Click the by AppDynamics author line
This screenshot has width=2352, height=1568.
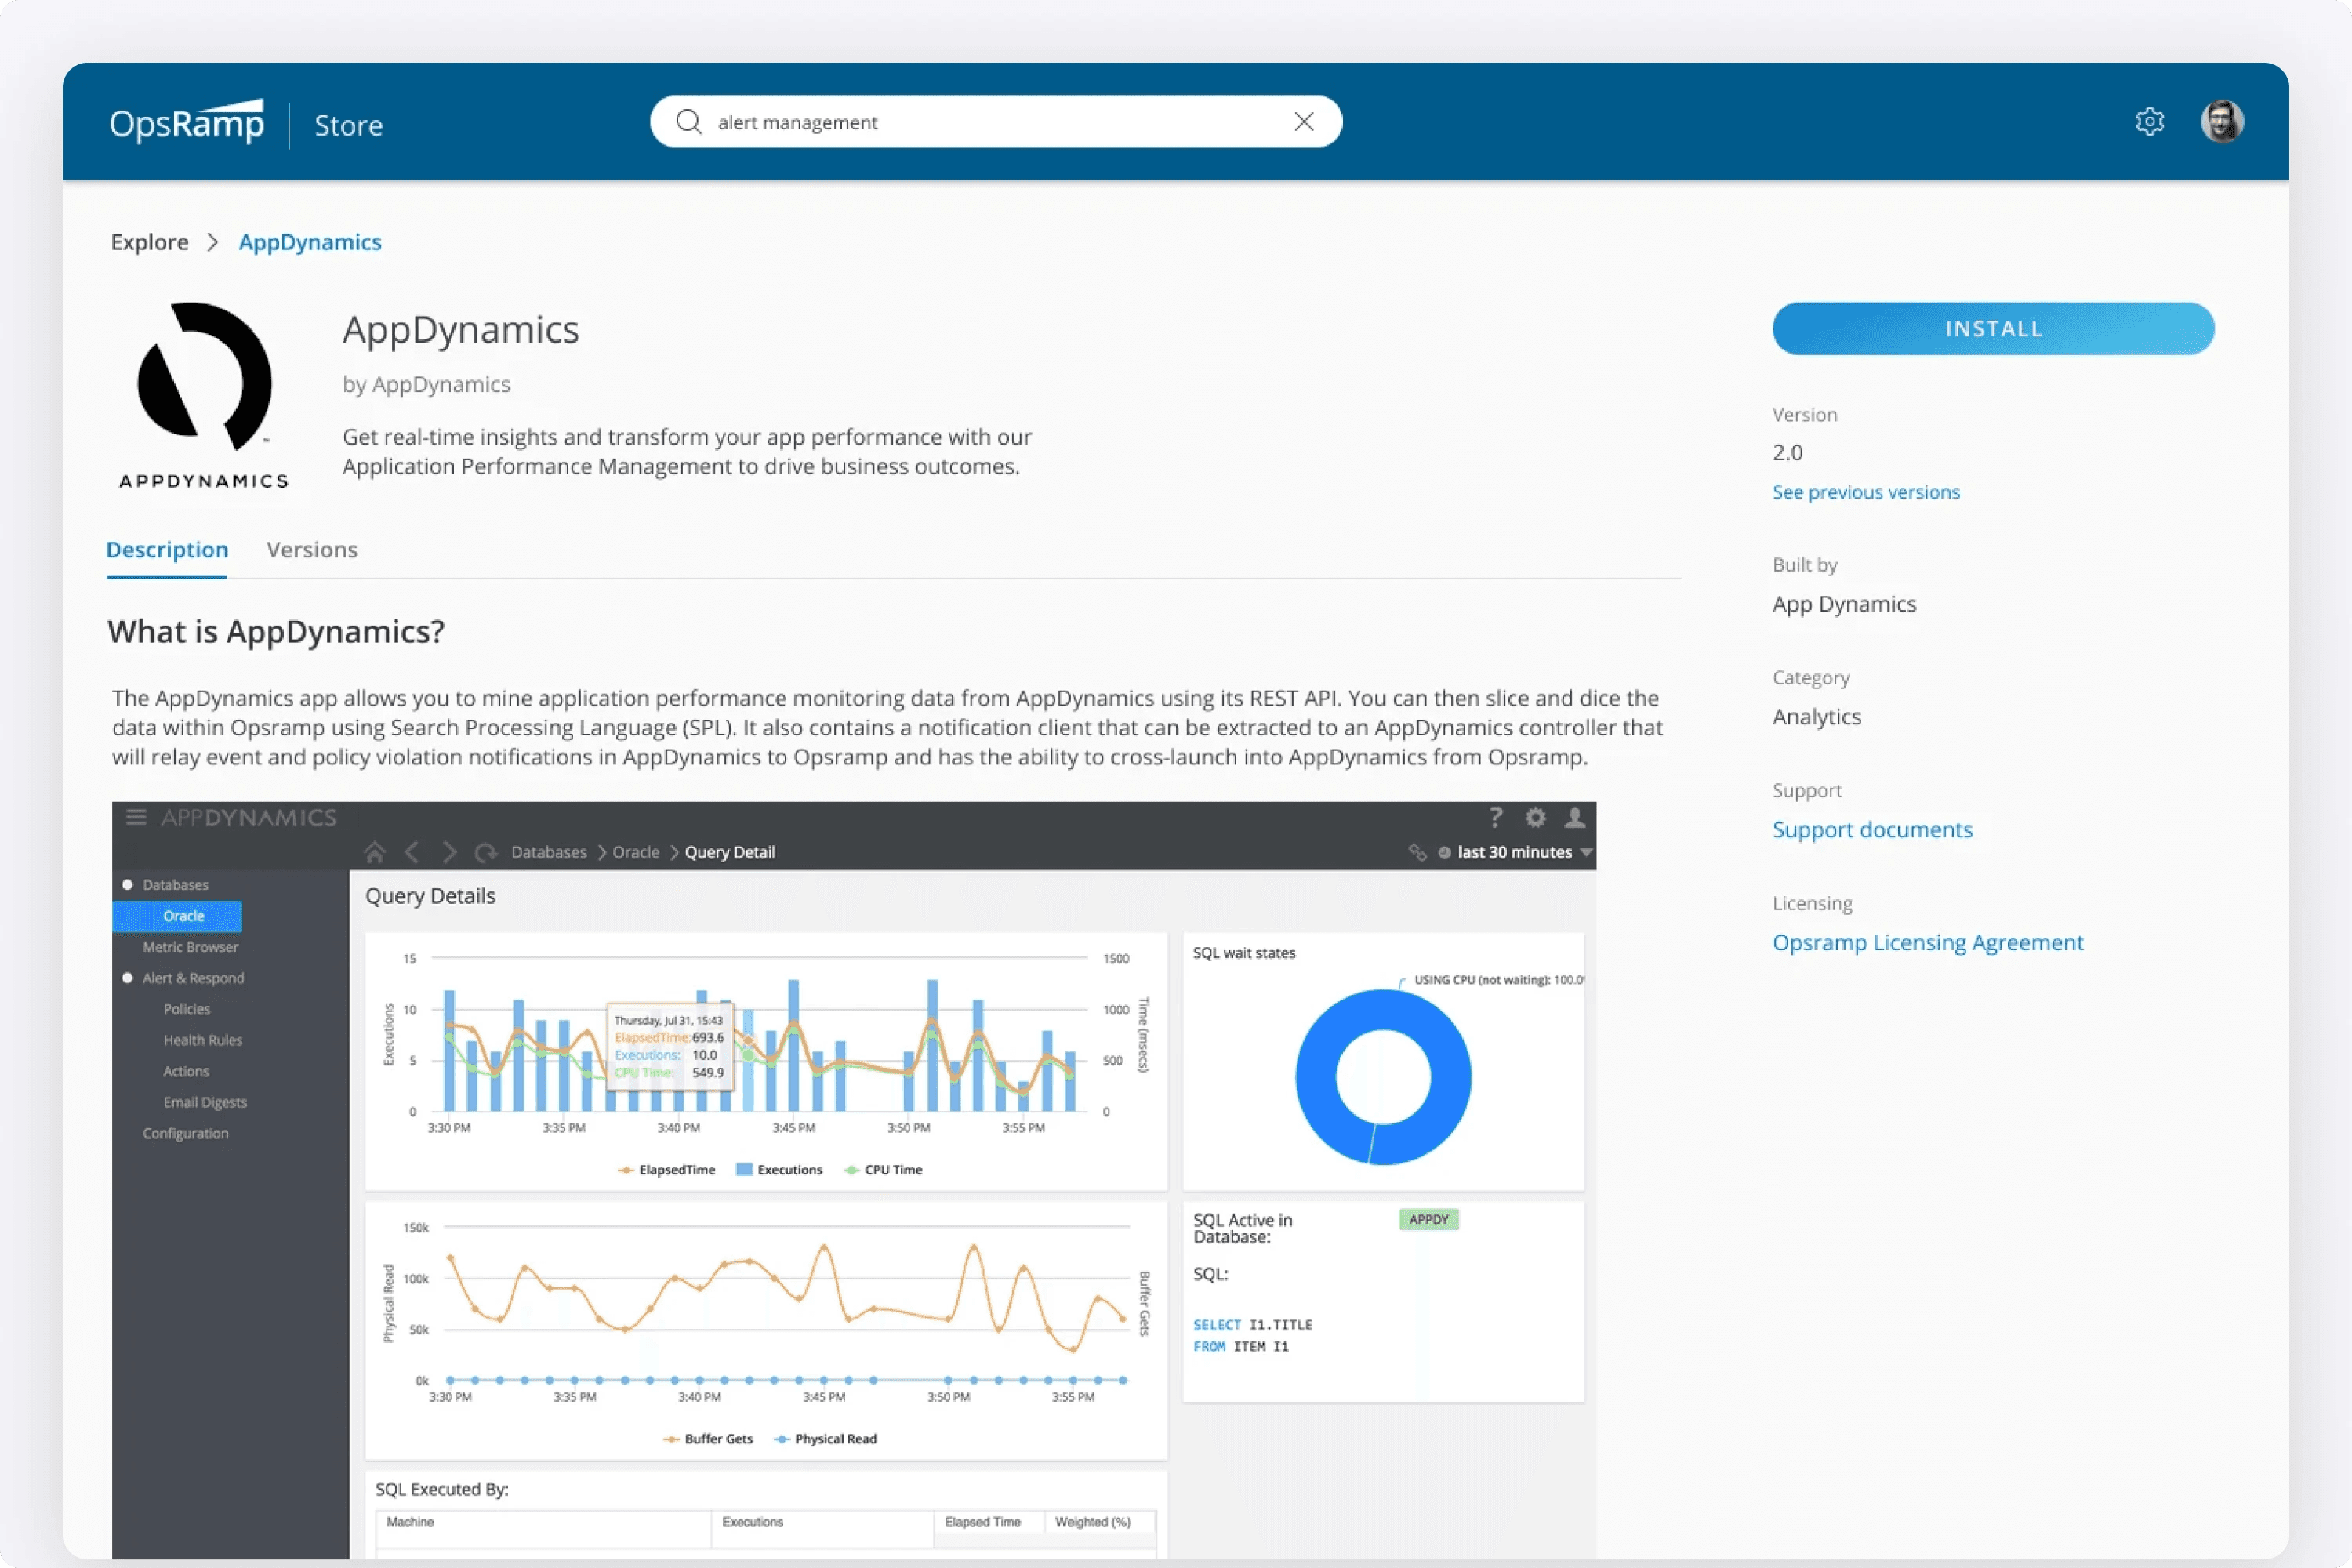[x=426, y=384]
